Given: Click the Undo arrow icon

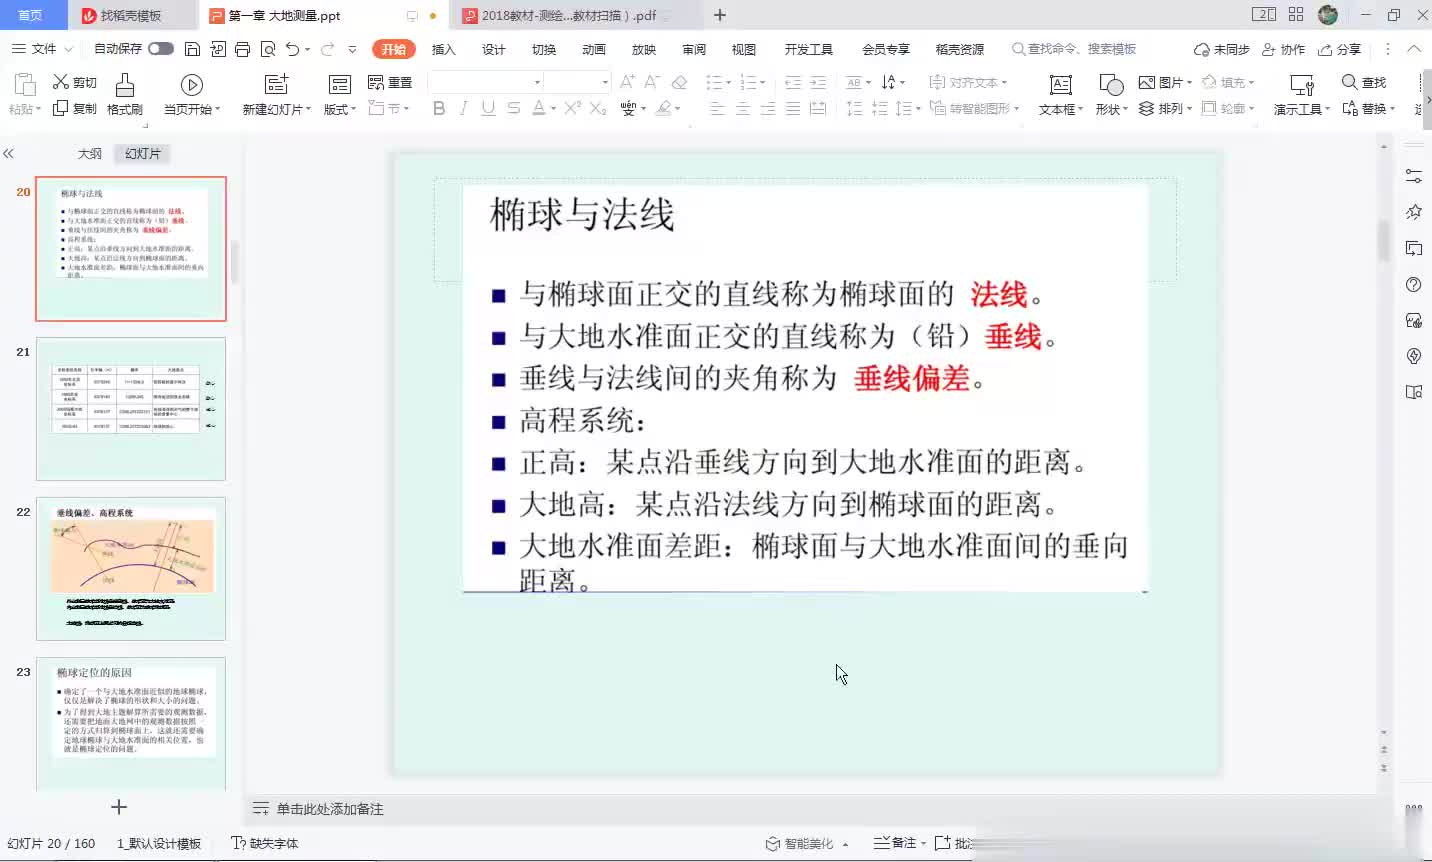Looking at the screenshot, I should click(x=292, y=49).
